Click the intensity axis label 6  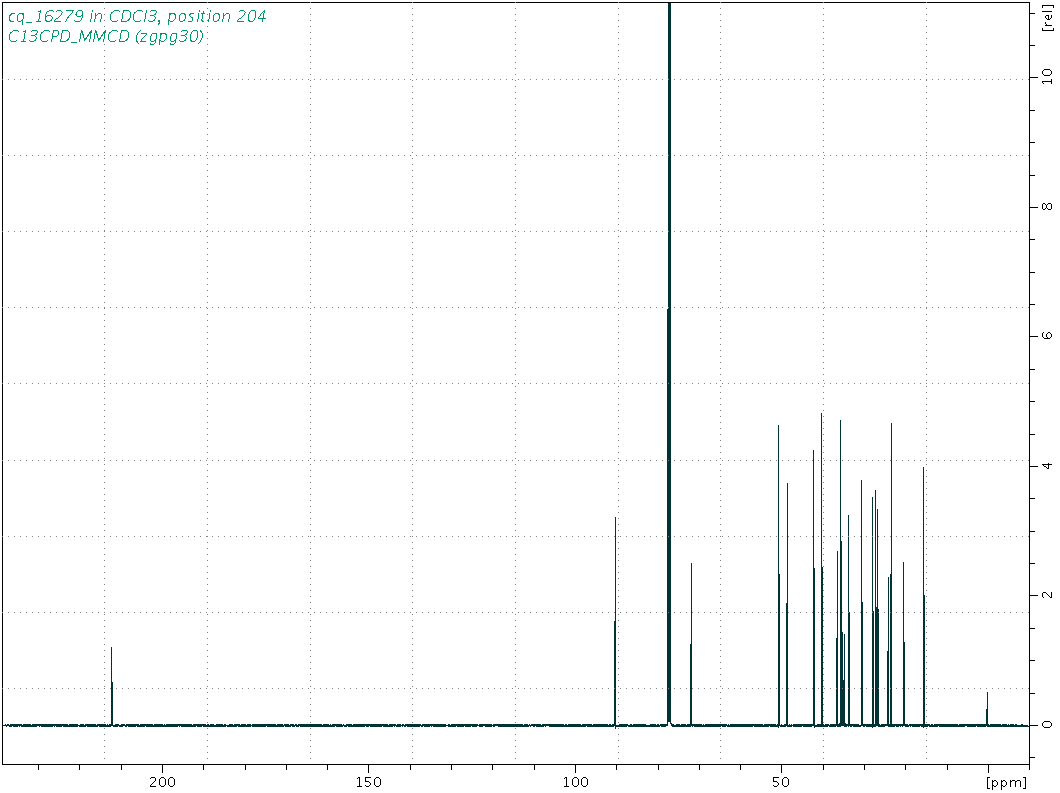(1047, 336)
